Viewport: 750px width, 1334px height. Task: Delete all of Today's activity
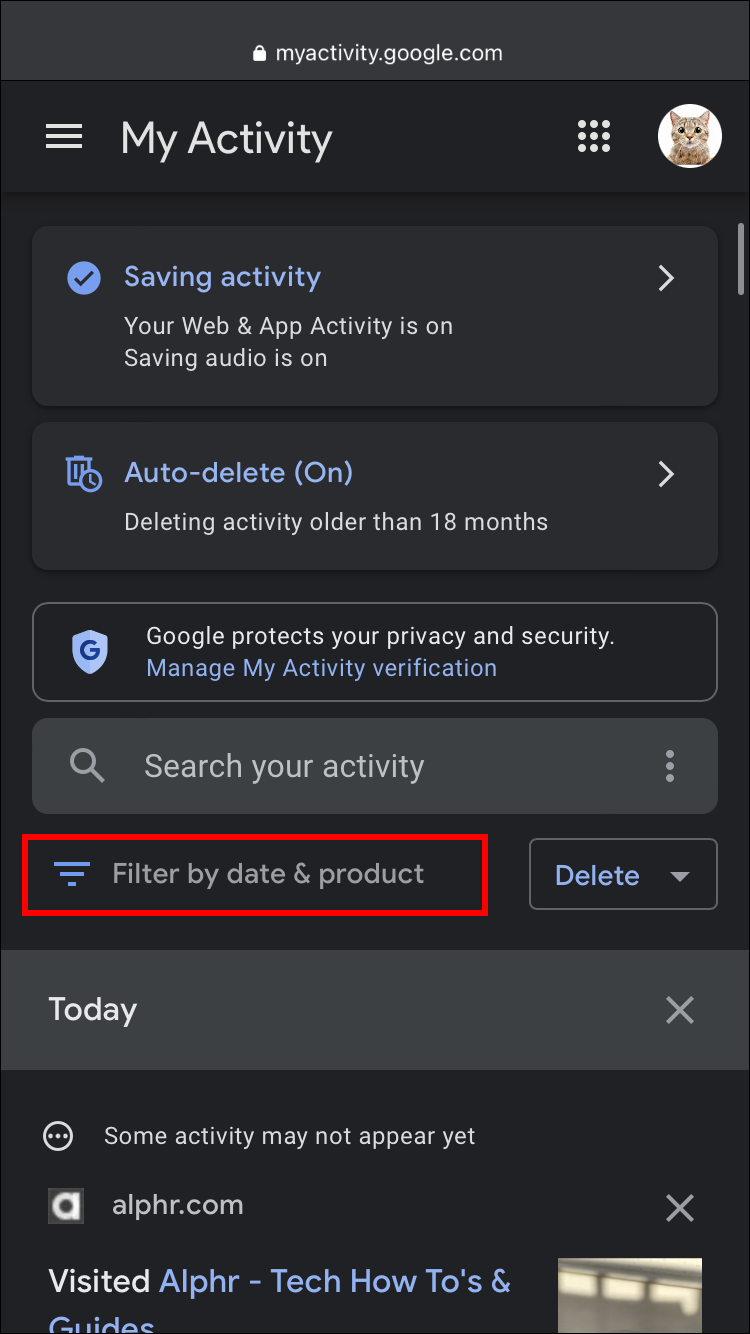pyautogui.click(x=680, y=1010)
